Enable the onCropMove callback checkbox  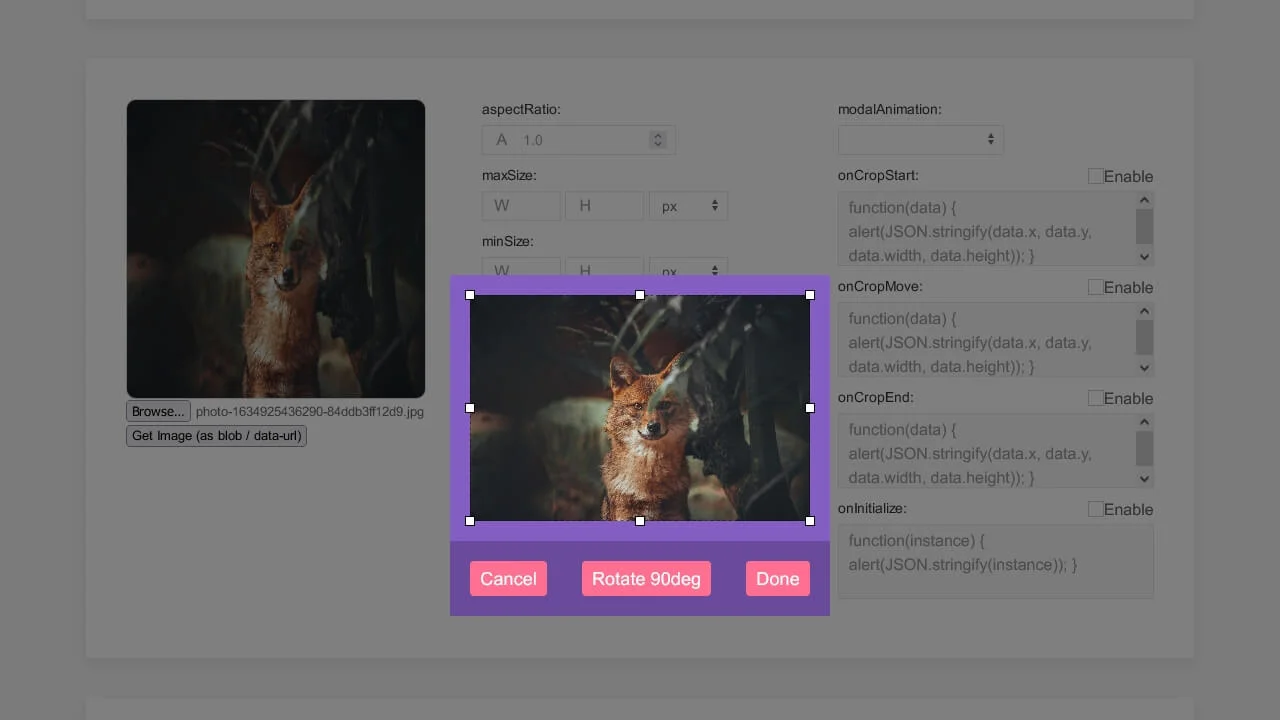(x=1095, y=287)
